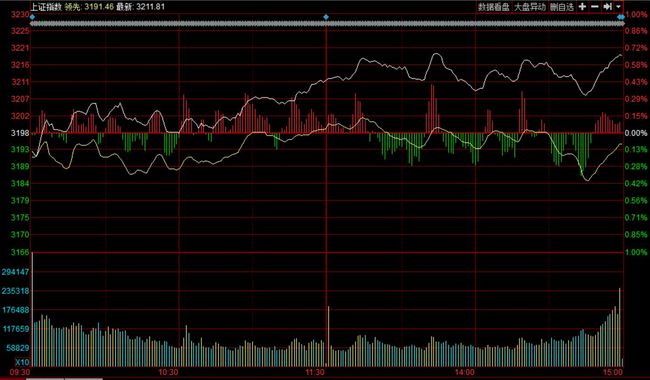
Task: Click the 最新 3211.81 value
Action: click(140, 7)
